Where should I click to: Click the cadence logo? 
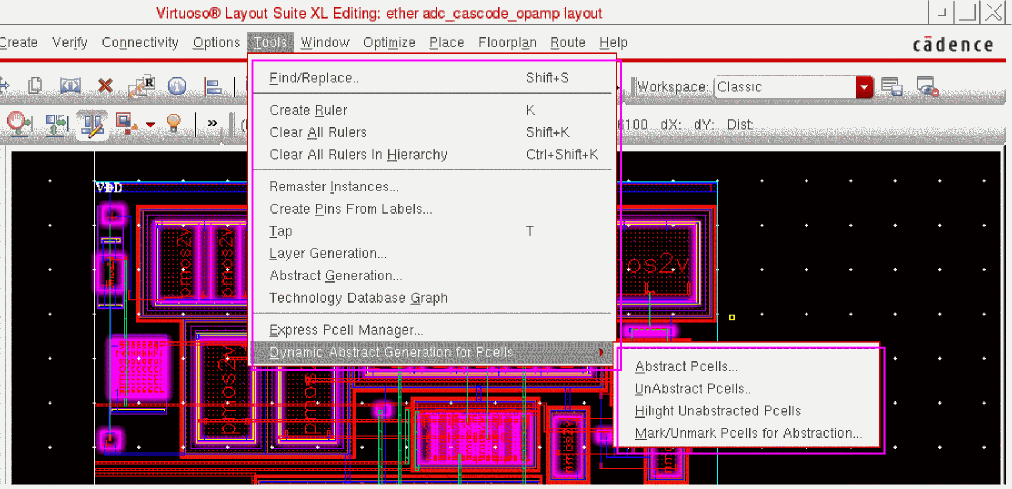point(953,44)
